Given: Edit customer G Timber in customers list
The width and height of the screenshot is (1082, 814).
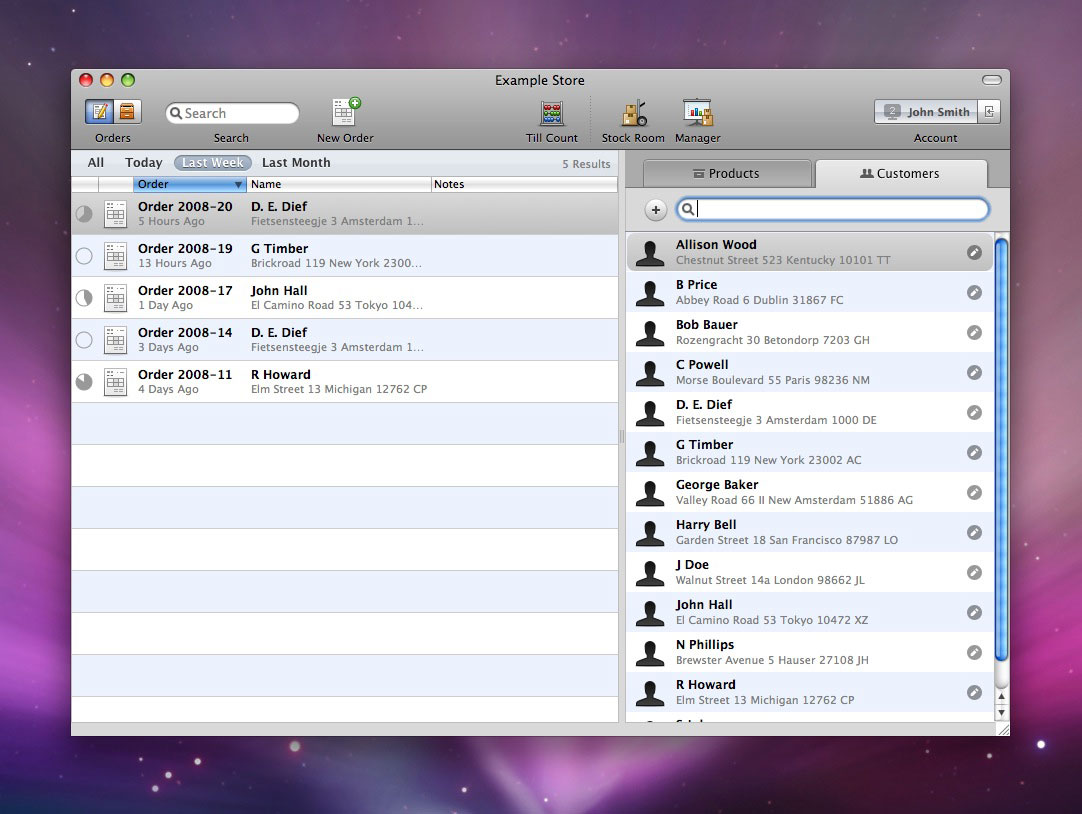Looking at the screenshot, I should click(974, 453).
